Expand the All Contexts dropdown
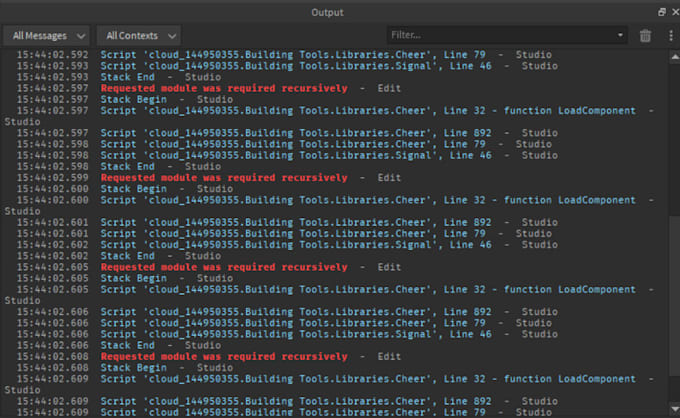This screenshot has height=418, width=680. pyautogui.click(x=139, y=36)
